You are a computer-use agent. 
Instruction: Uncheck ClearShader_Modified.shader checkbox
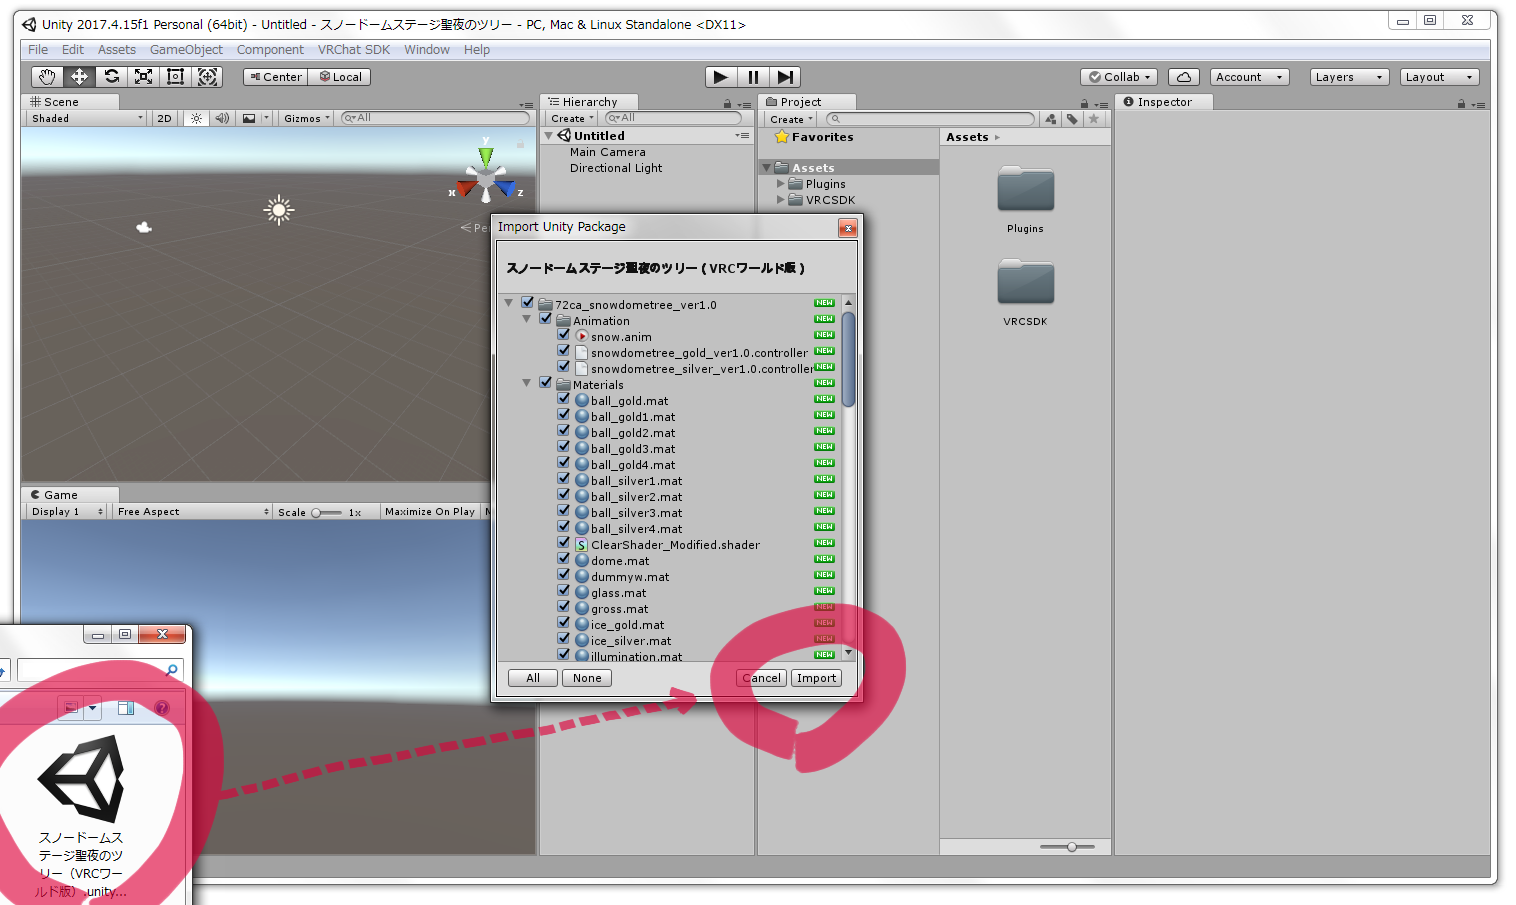tap(564, 543)
